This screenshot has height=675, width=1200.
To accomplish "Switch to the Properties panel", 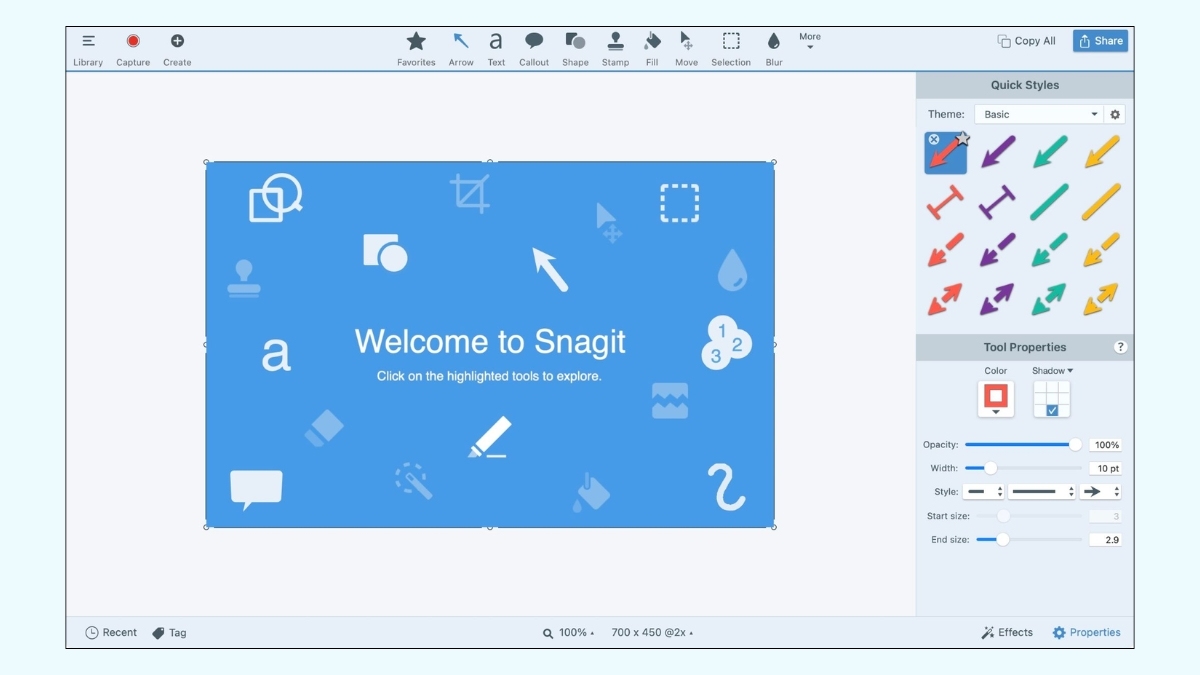I will (1086, 633).
